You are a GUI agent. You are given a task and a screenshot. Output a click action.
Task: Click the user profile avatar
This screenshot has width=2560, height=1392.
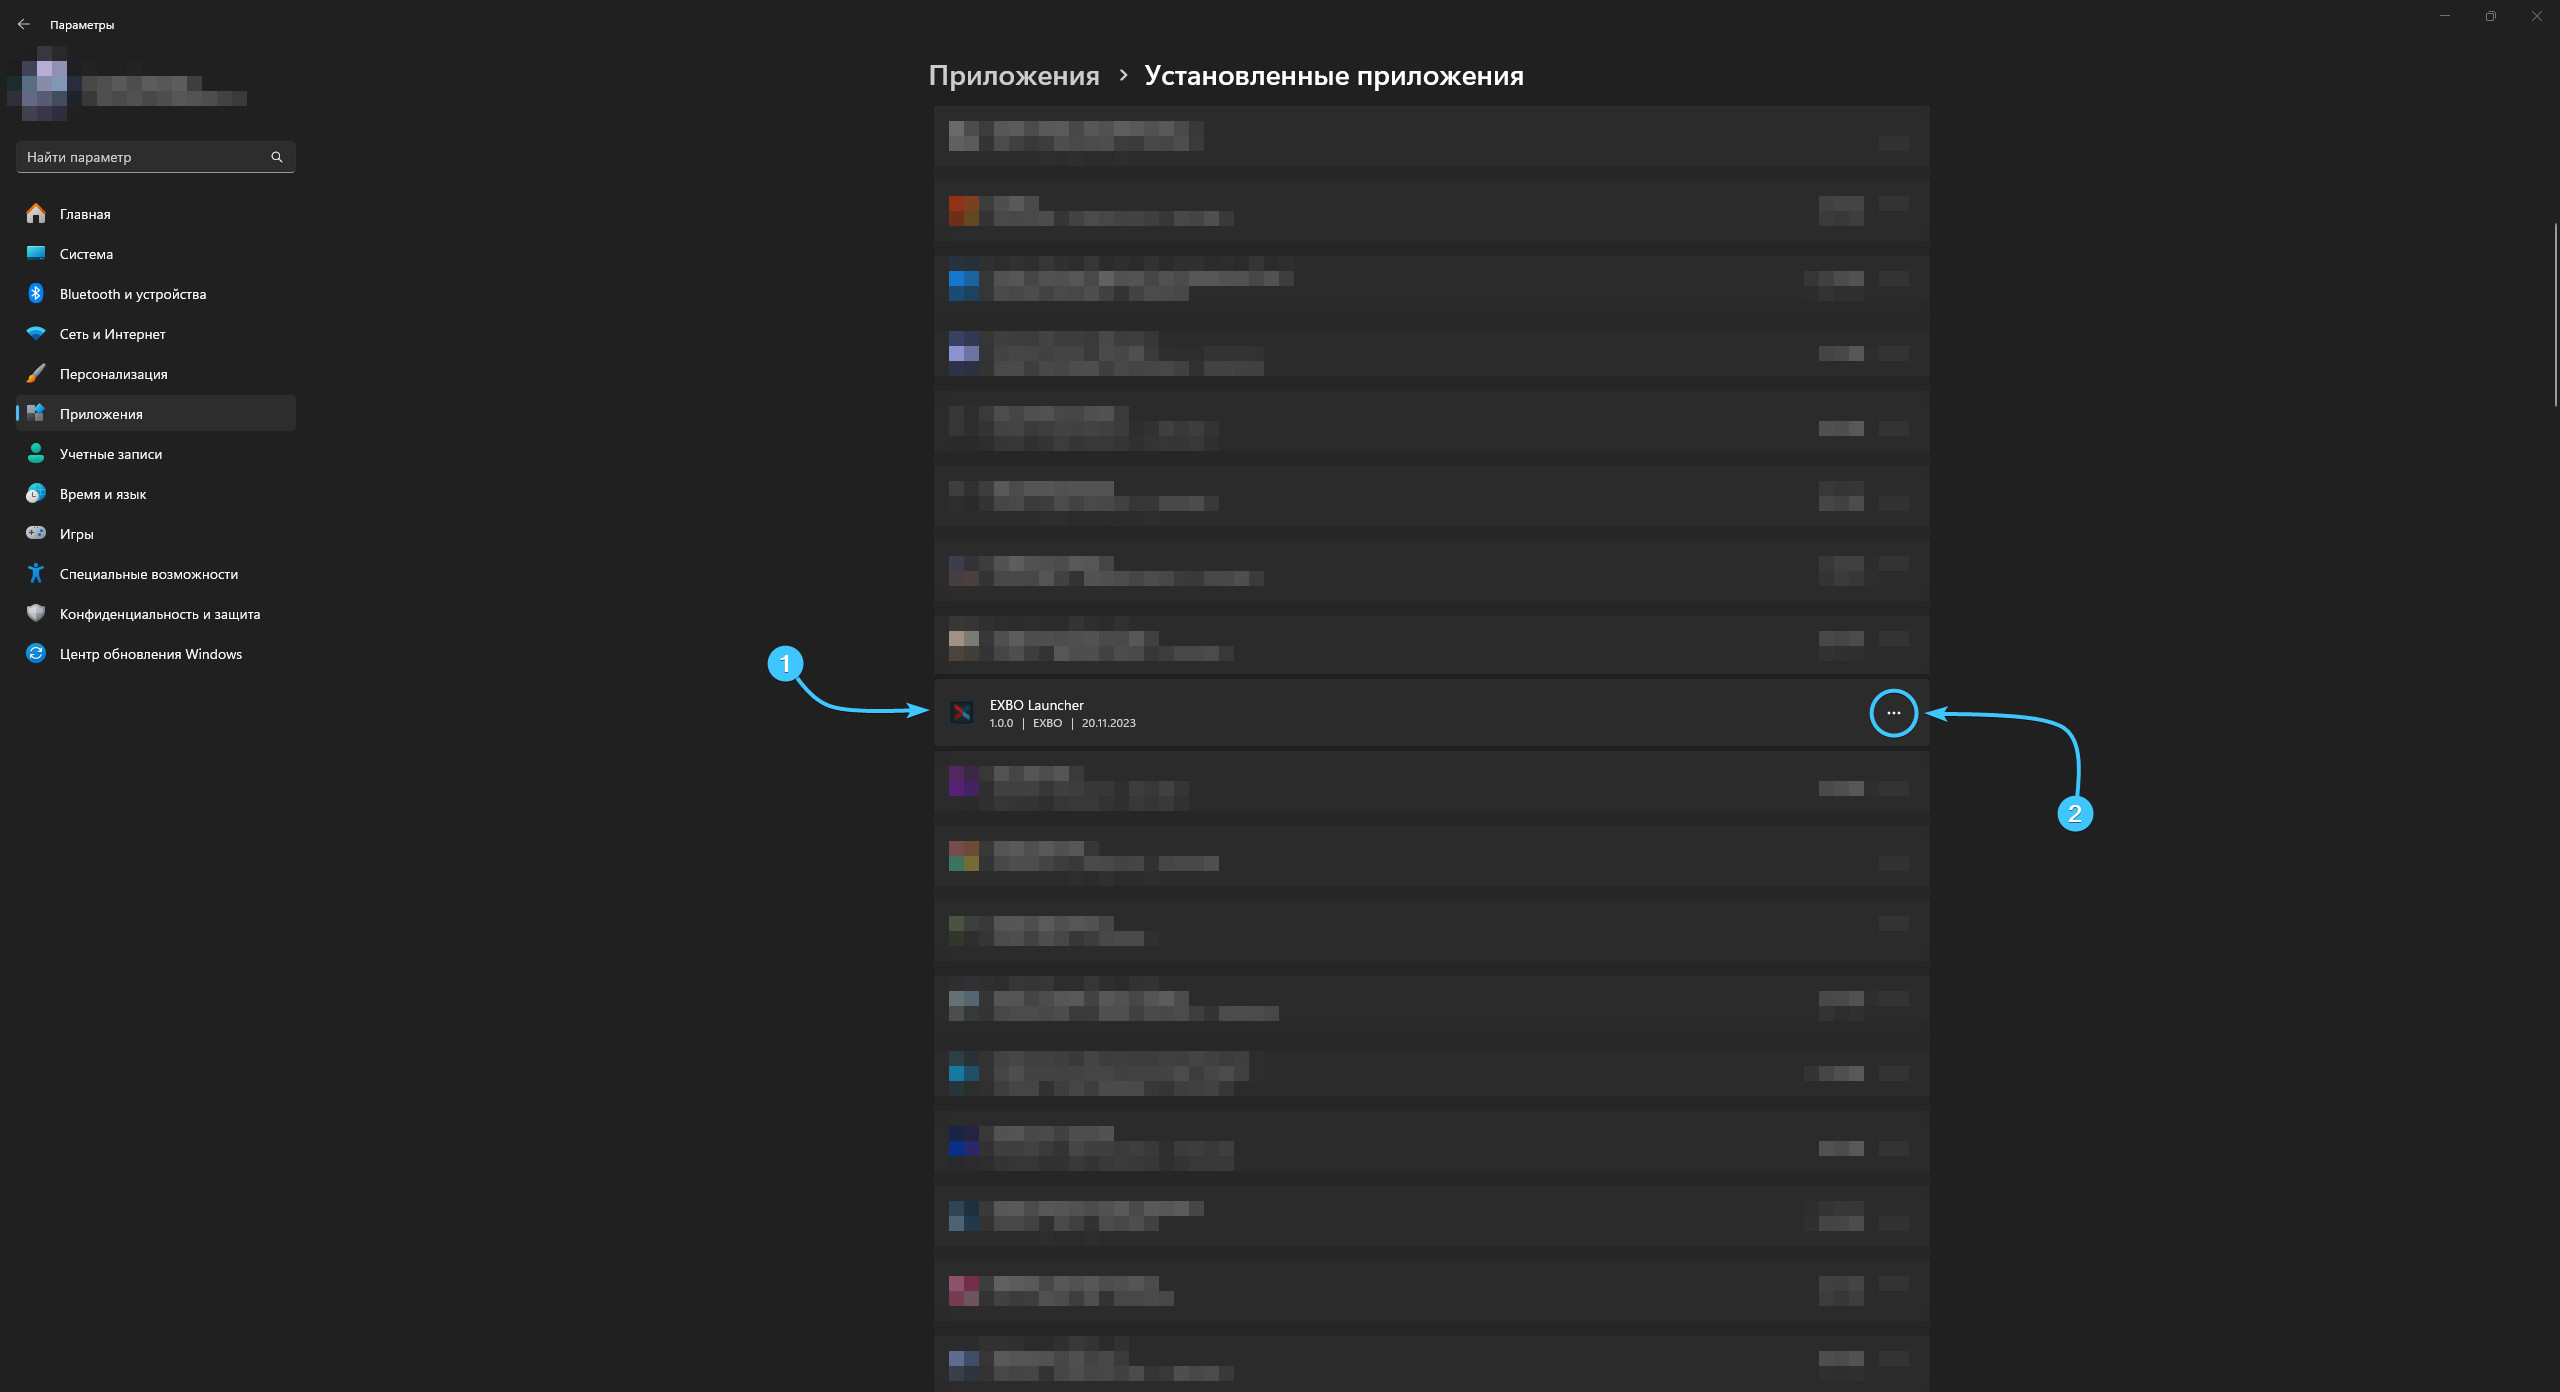point(44,83)
